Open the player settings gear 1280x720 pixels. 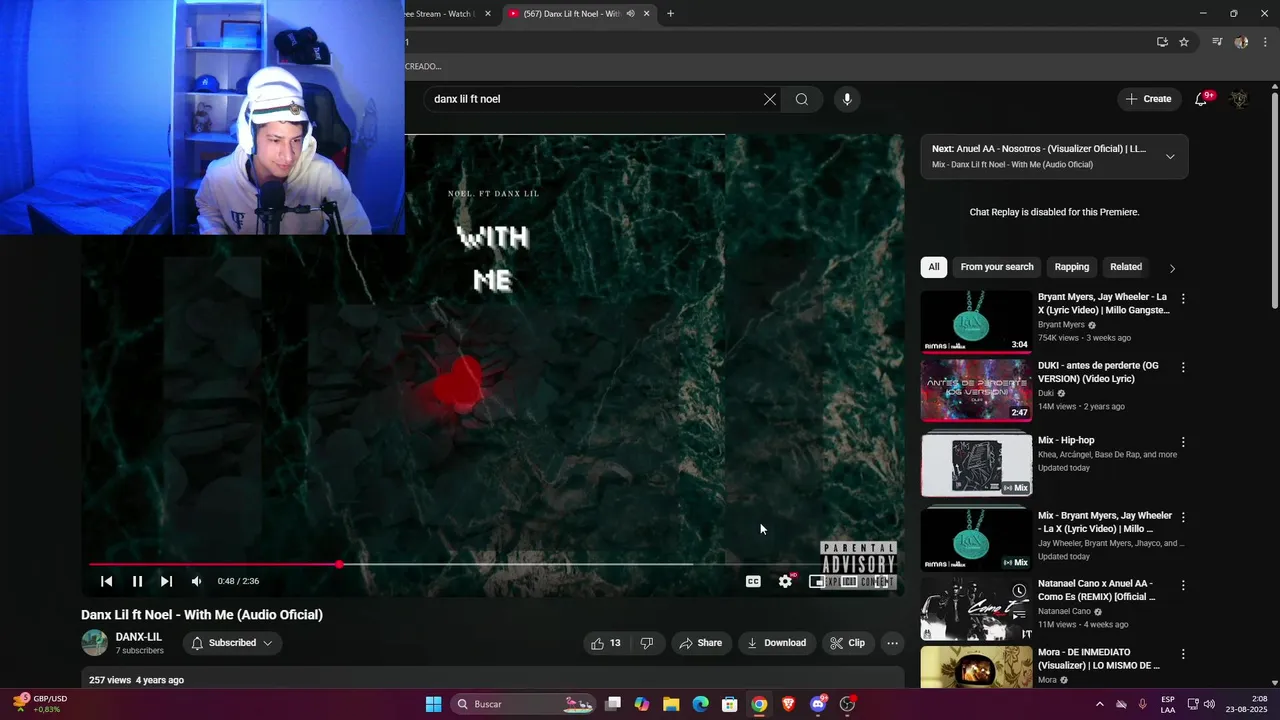pos(786,581)
